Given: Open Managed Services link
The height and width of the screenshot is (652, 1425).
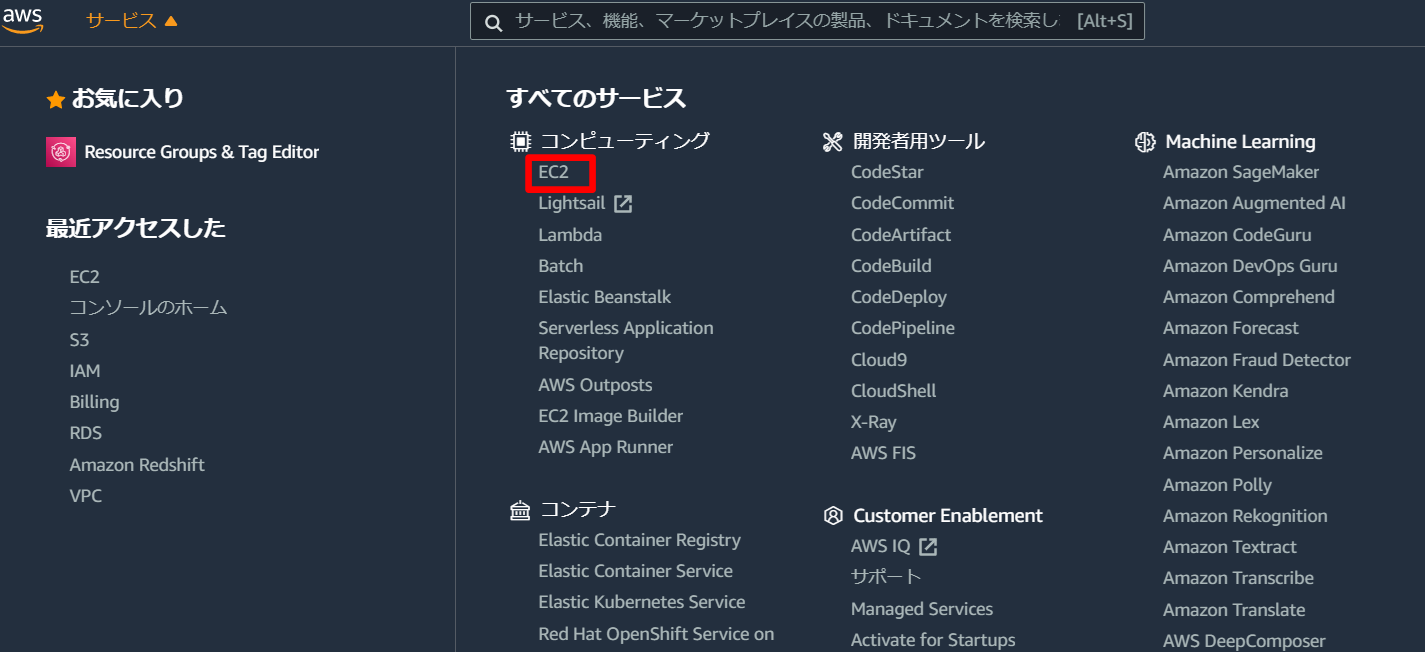Looking at the screenshot, I should coord(922,609).
